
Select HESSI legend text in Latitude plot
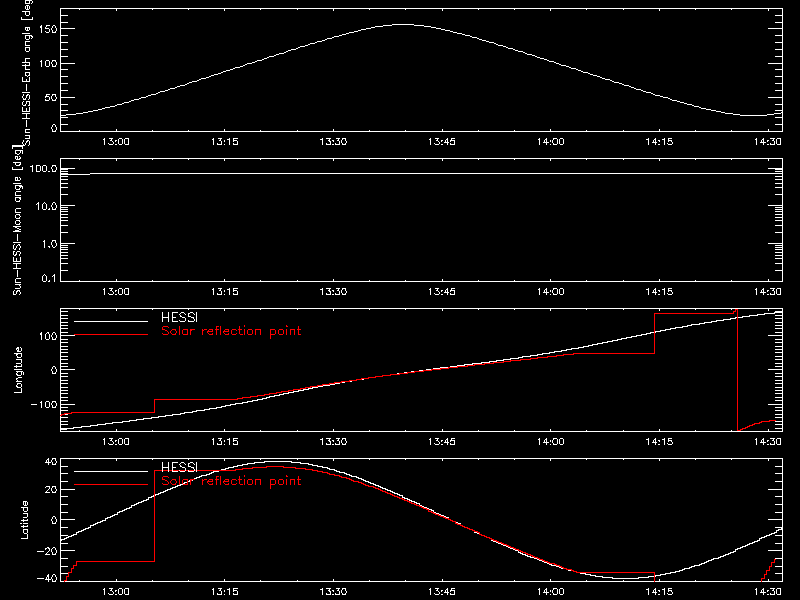point(179,467)
